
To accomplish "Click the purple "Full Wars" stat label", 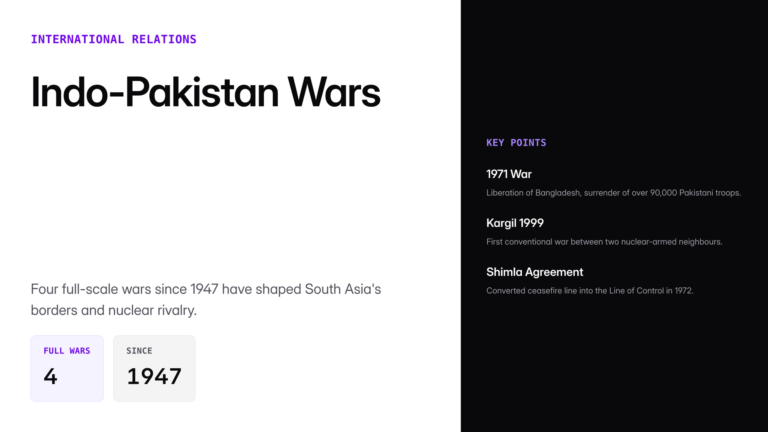I will point(67,351).
